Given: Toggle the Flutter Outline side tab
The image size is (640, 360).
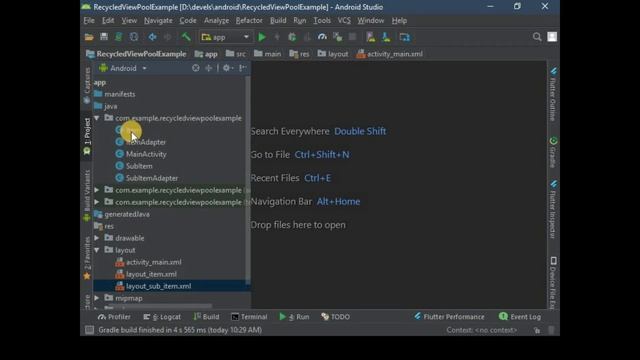Looking at the screenshot, I should (x=553, y=95).
